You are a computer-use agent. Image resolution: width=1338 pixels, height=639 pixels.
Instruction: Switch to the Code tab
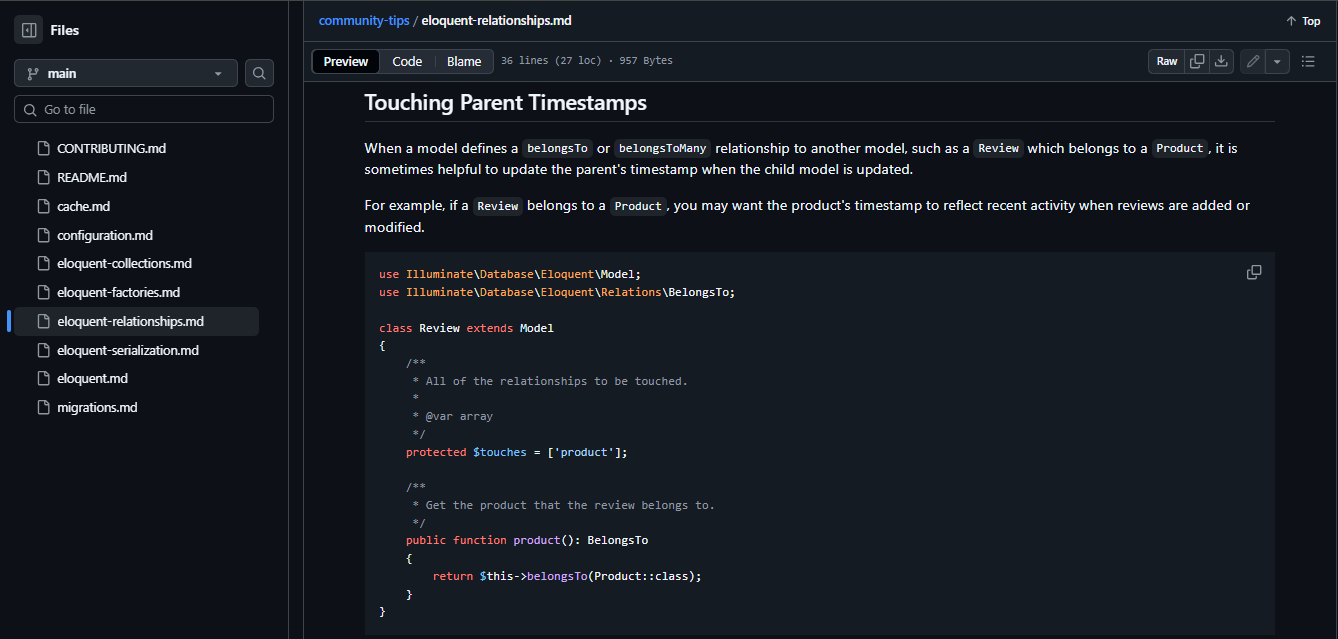coord(407,61)
